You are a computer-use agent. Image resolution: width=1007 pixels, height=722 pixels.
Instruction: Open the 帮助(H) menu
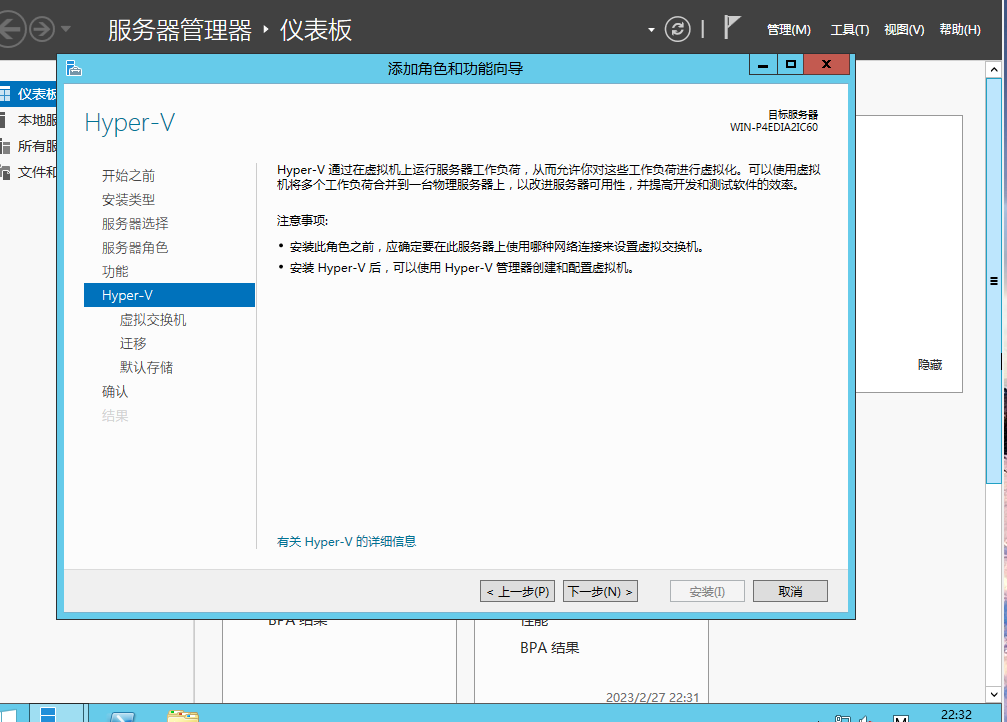coord(959,30)
